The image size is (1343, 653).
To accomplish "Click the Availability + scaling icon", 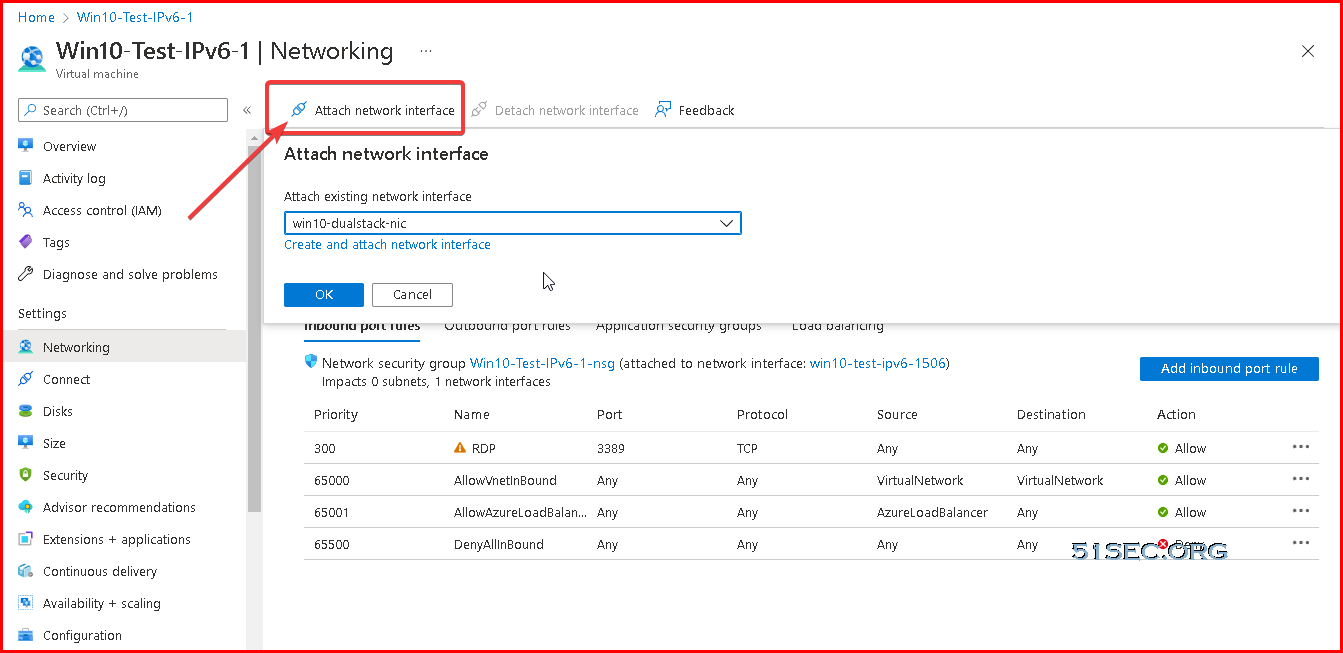I will pyautogui.click(x=26, y=603).
